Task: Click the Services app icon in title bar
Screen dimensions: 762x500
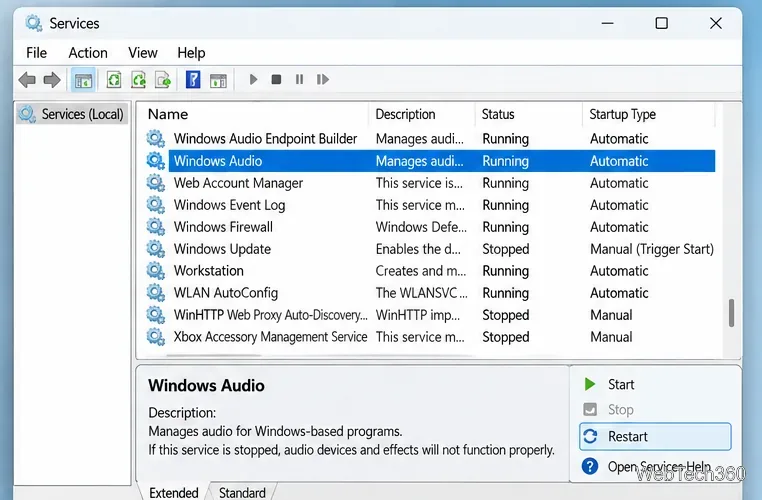Action: point(34,23)
